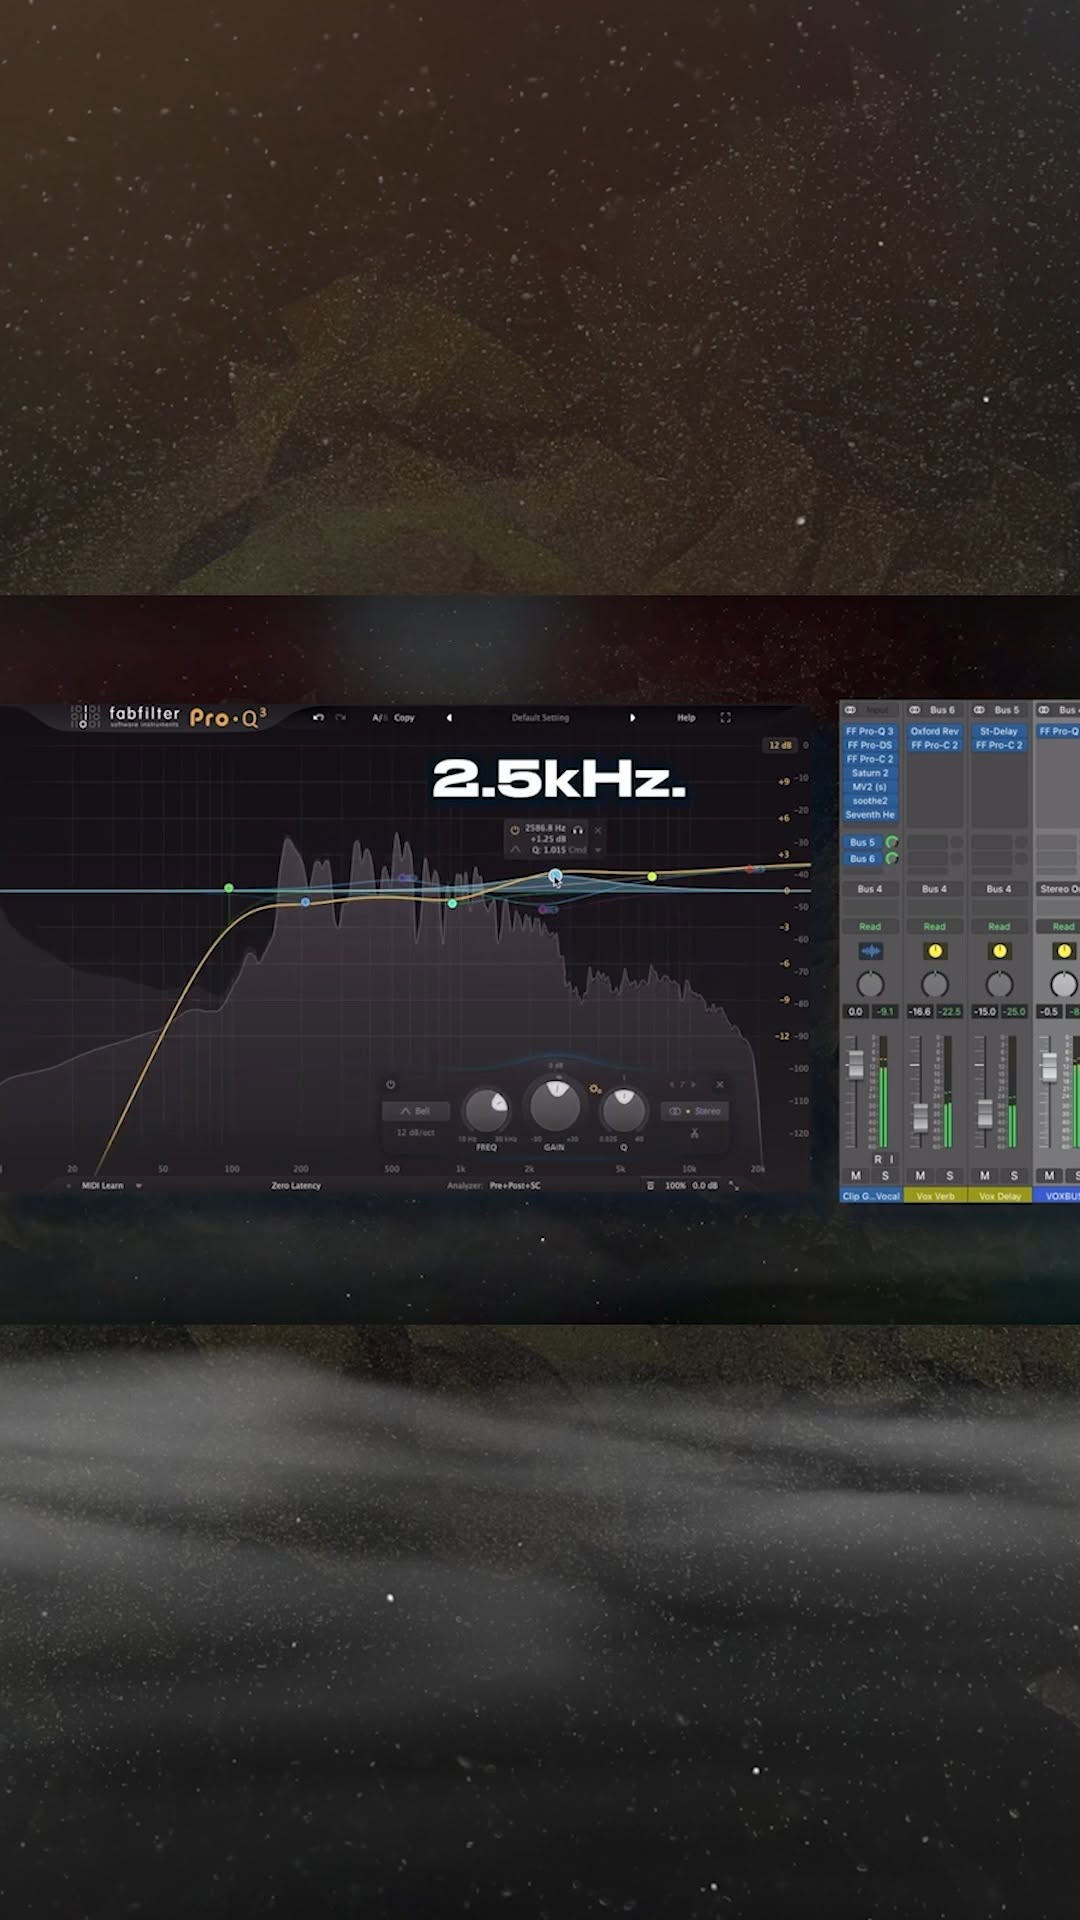Image resolution: width=1080 pixels, height=1920 pixels.
Task: Open the Saturn 2 plugin slot
Action: click(x=870, y=773)
